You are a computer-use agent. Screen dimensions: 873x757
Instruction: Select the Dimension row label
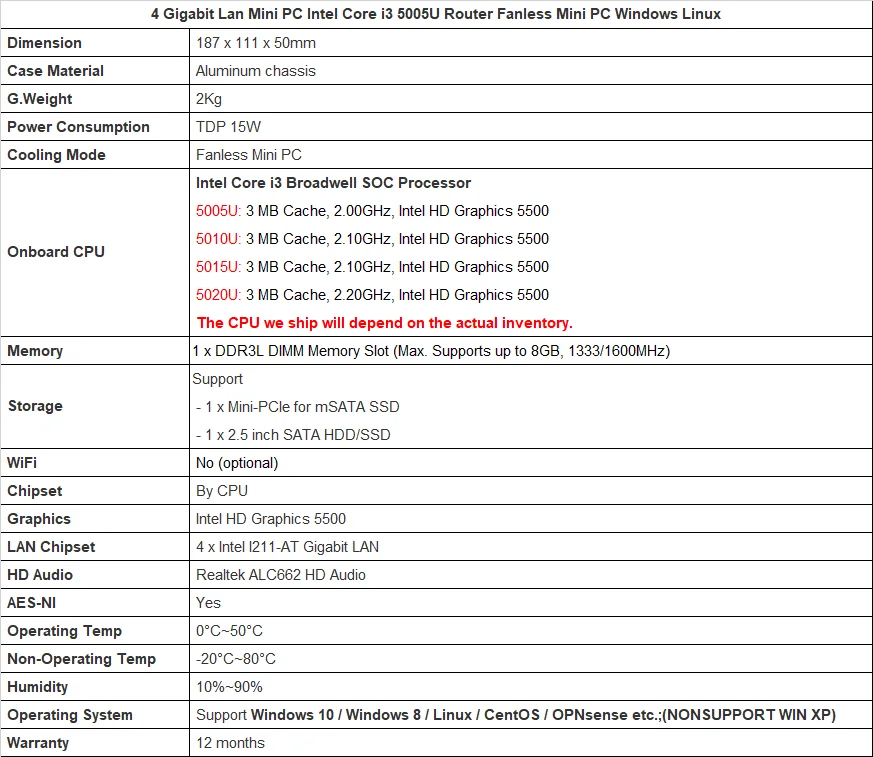click(45, 43)
